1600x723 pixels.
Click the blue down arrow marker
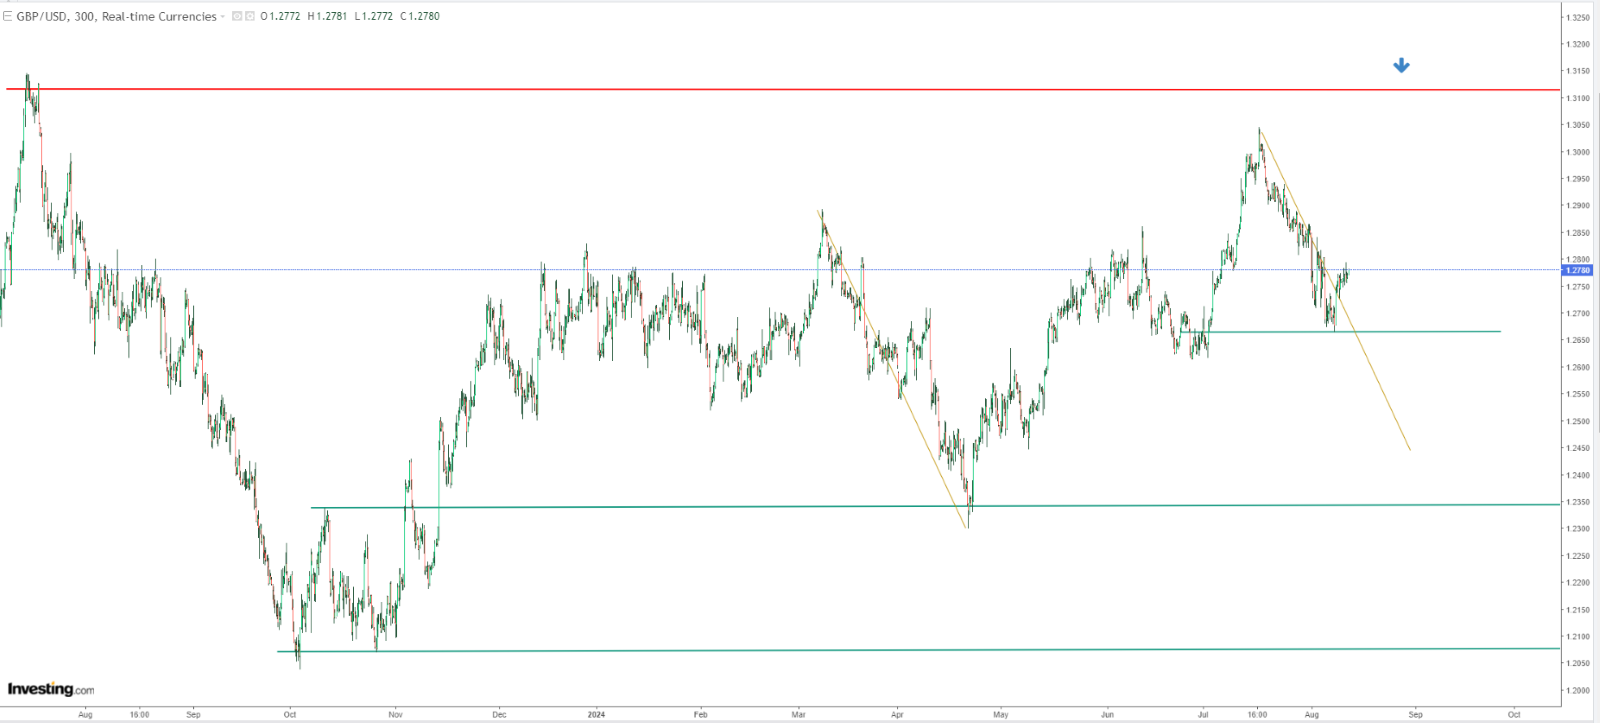(1401, 66)
